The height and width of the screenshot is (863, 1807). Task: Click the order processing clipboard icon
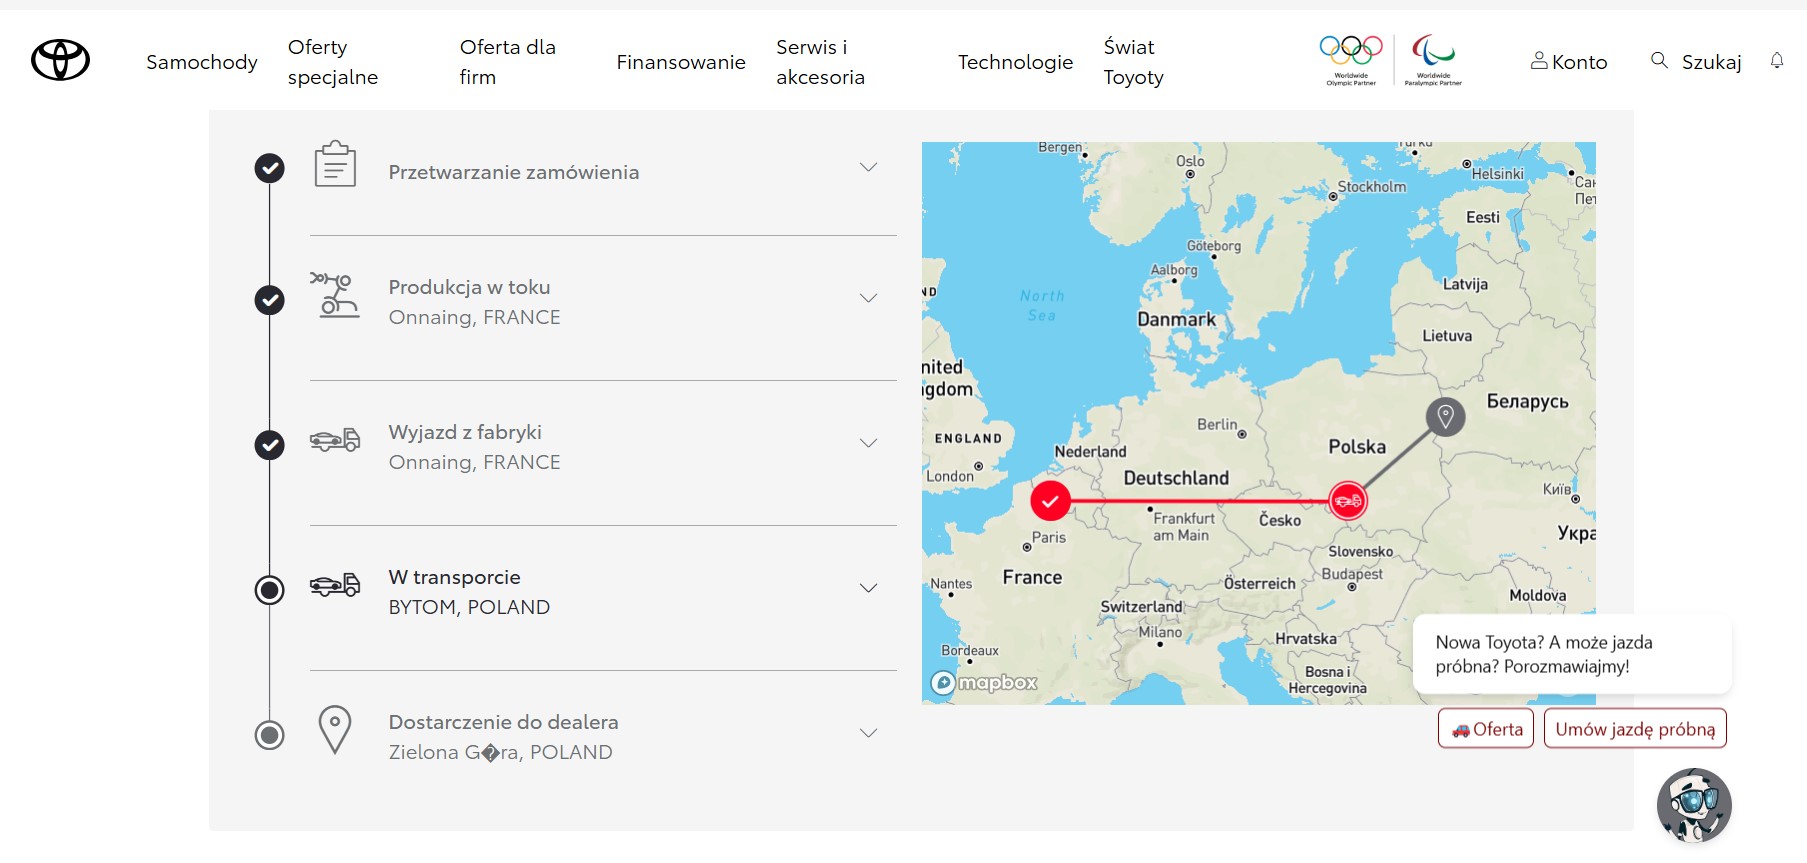[x=335, y=163]
